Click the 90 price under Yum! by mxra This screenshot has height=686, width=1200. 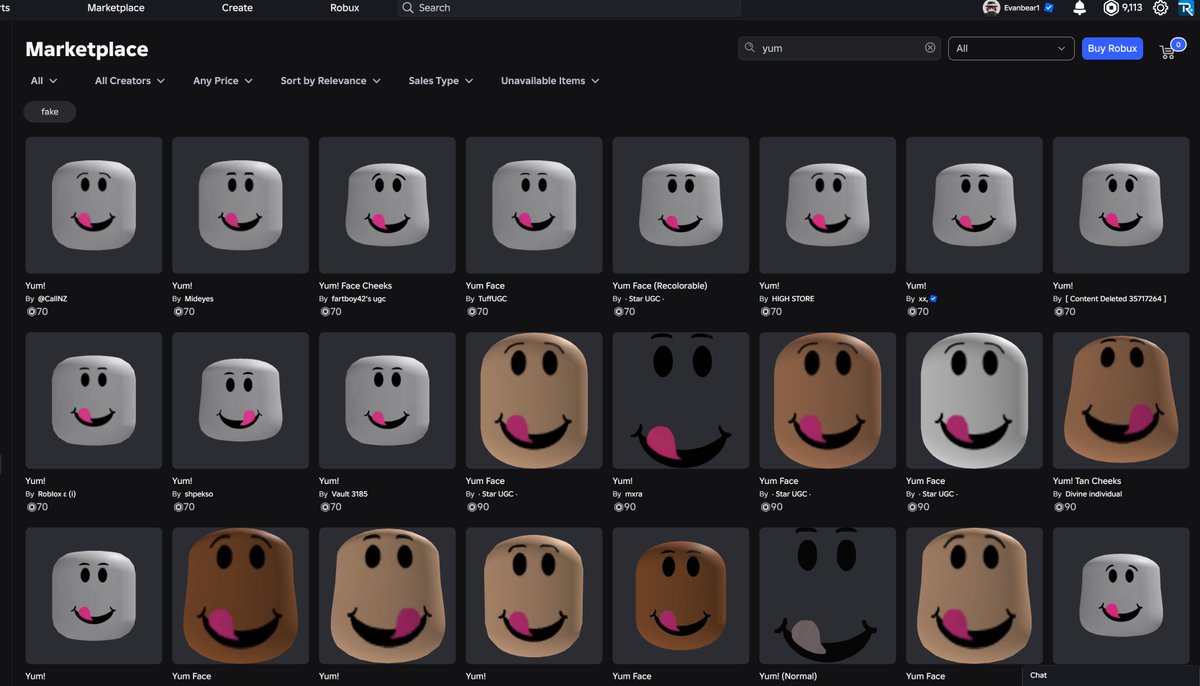(624, 508)
